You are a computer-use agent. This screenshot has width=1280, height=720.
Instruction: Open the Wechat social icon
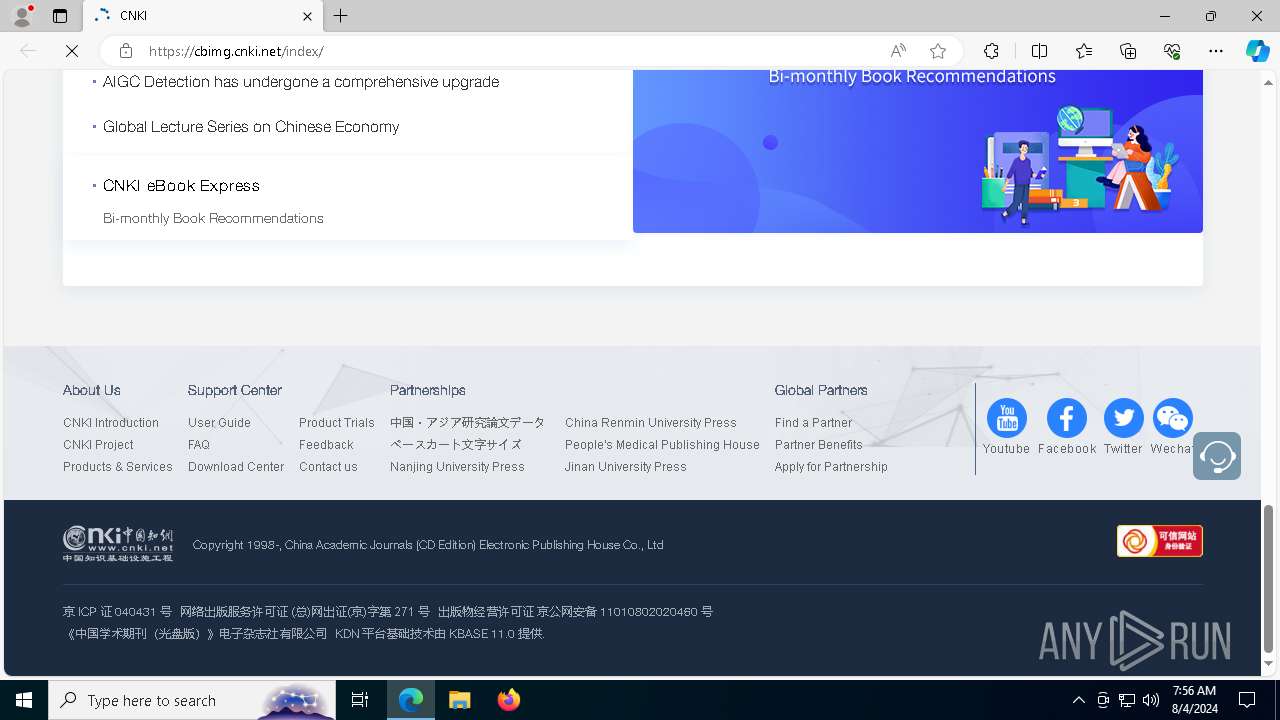click(x=1172, y=418)
